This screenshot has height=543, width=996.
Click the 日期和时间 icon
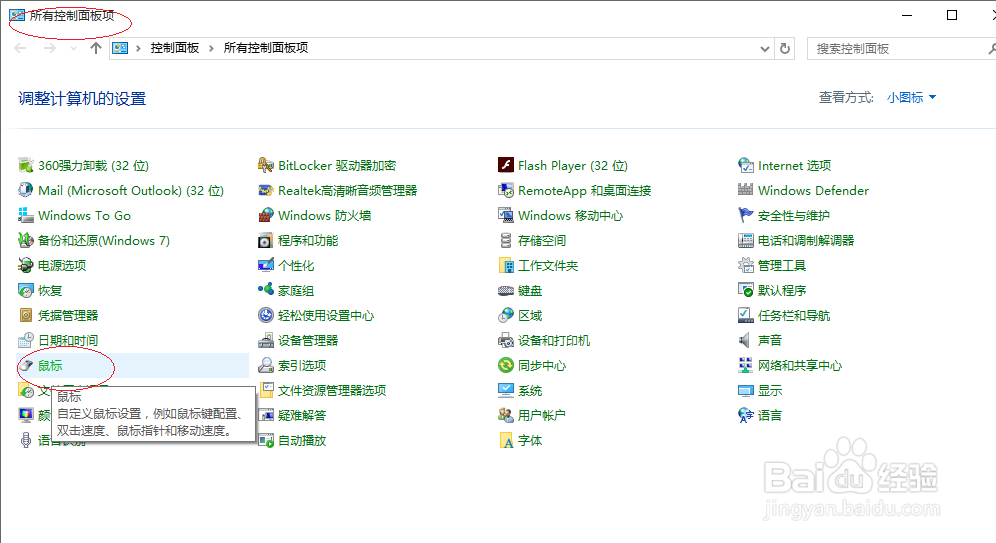point(25,340)
